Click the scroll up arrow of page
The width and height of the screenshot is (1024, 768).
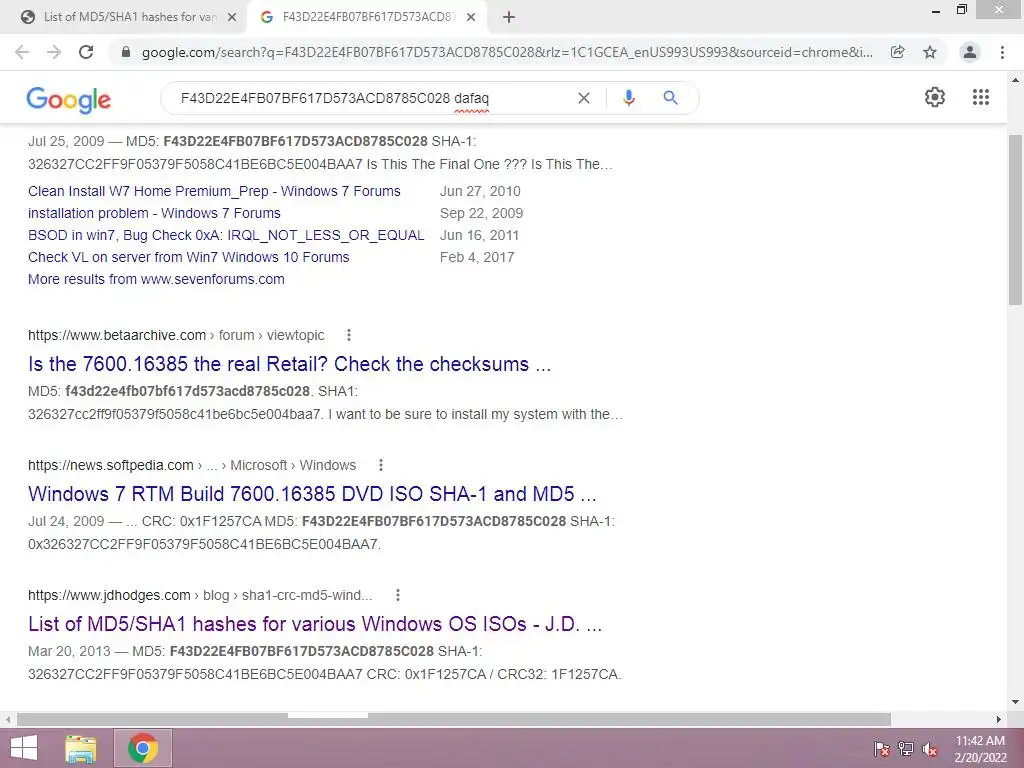point(1016,80)
